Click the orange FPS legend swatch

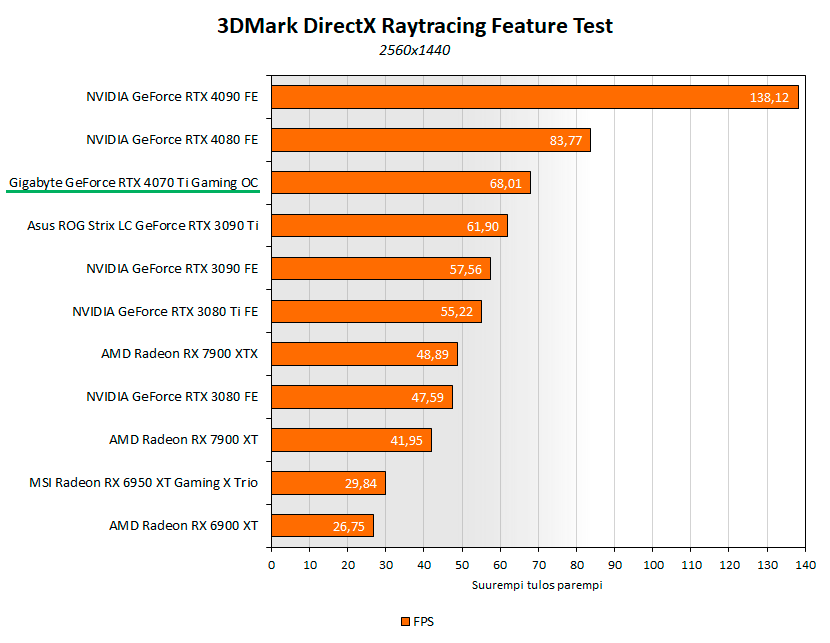405,622
